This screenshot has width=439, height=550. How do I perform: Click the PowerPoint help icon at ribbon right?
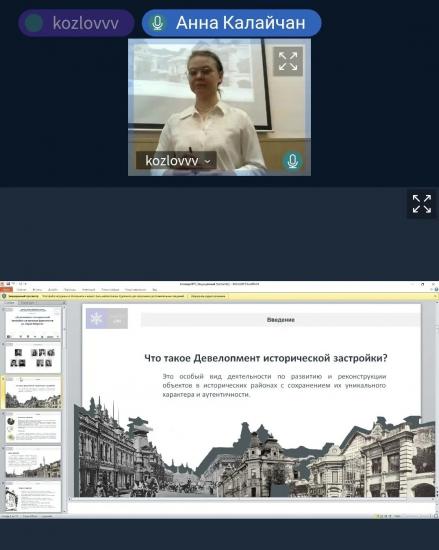[436, 290]
